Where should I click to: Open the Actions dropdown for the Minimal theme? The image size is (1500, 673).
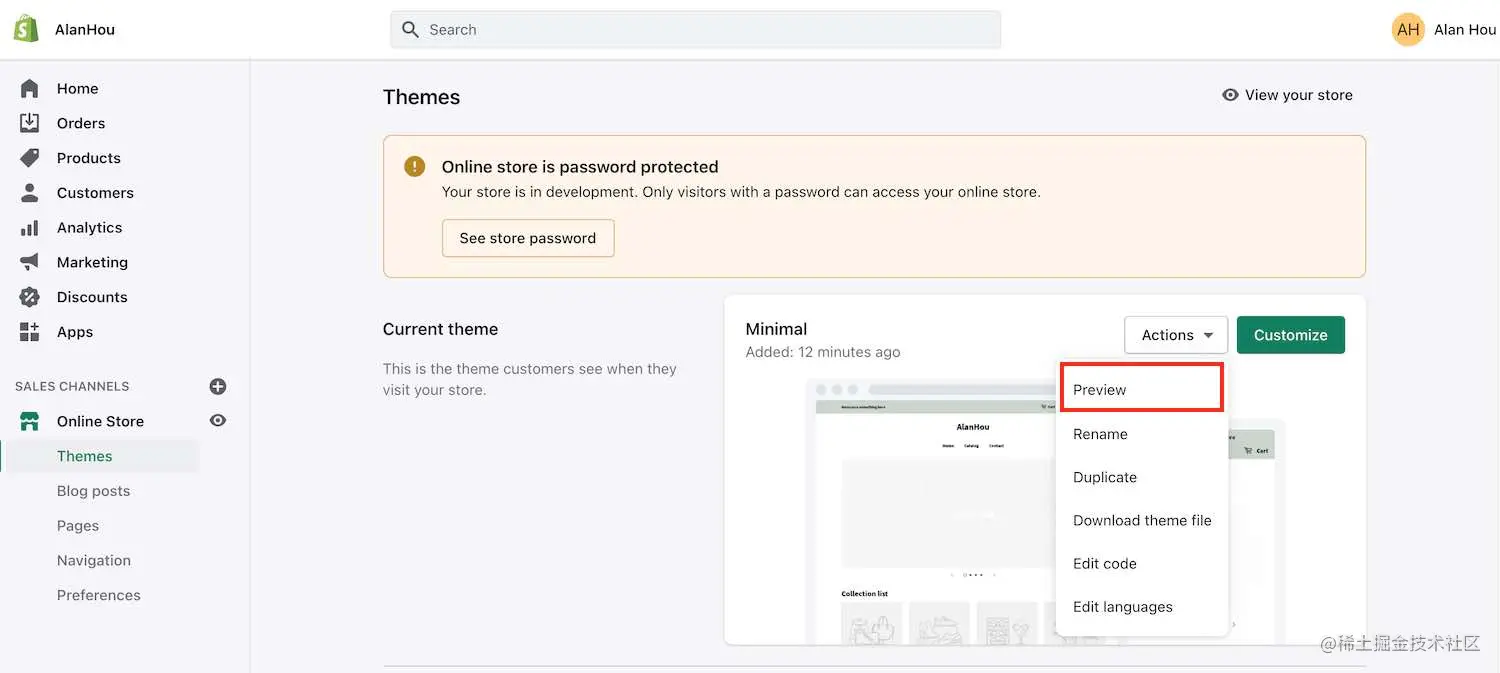click(1175, 335)
